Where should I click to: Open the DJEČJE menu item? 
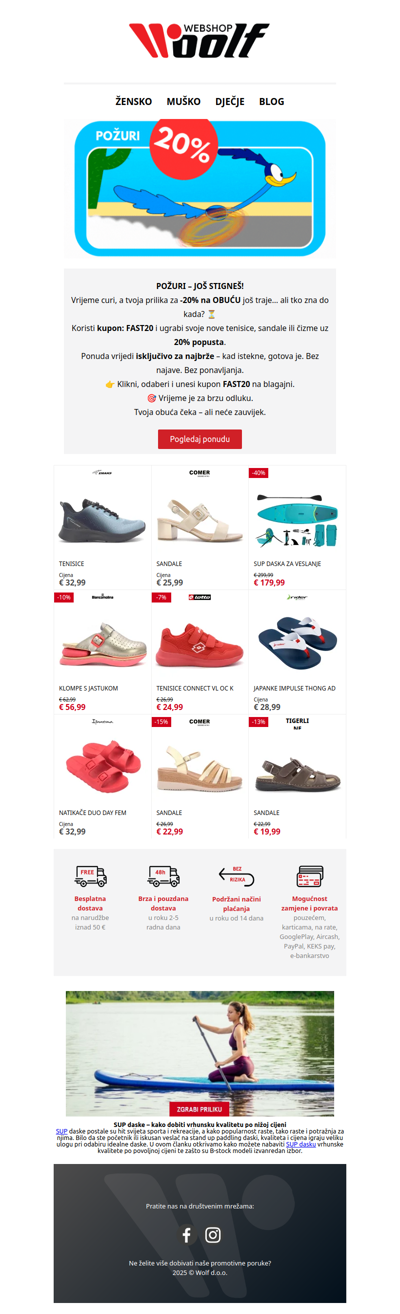point(230,101)
